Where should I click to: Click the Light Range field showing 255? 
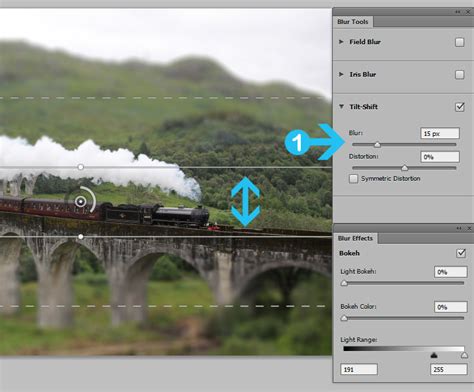(449, 369)
